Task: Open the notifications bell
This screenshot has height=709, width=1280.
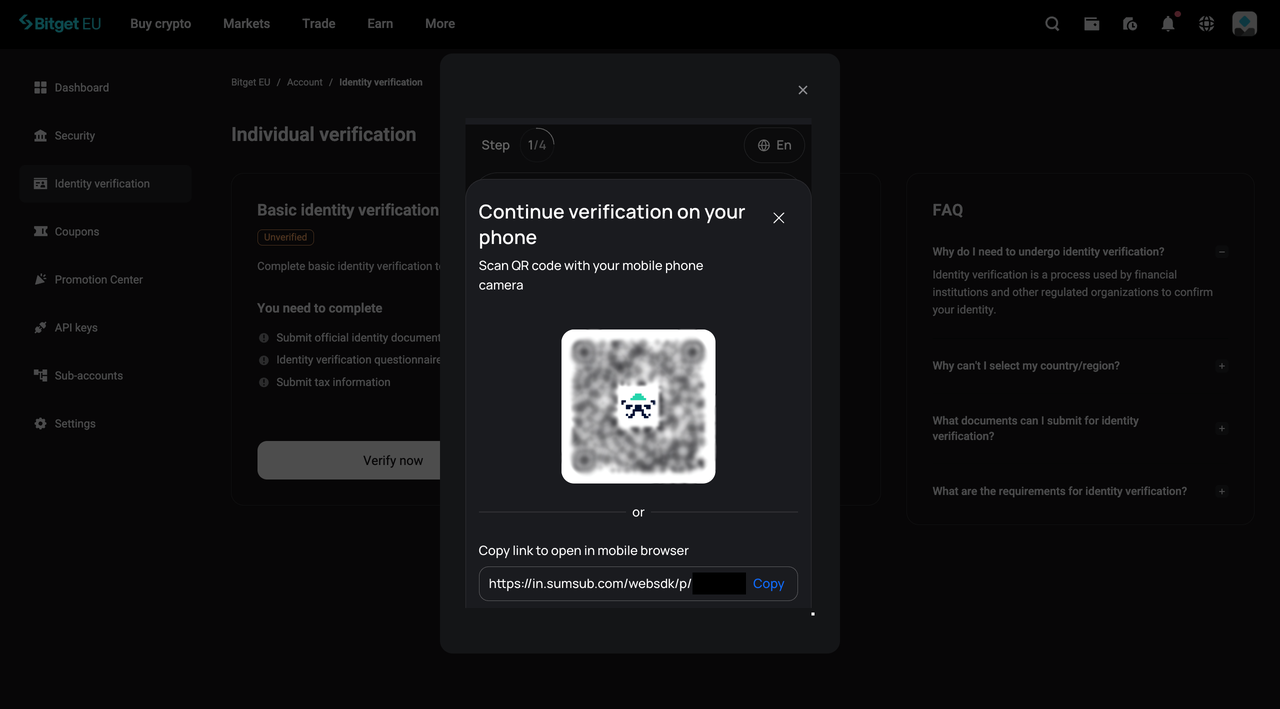Action: tap(1168, 24)
